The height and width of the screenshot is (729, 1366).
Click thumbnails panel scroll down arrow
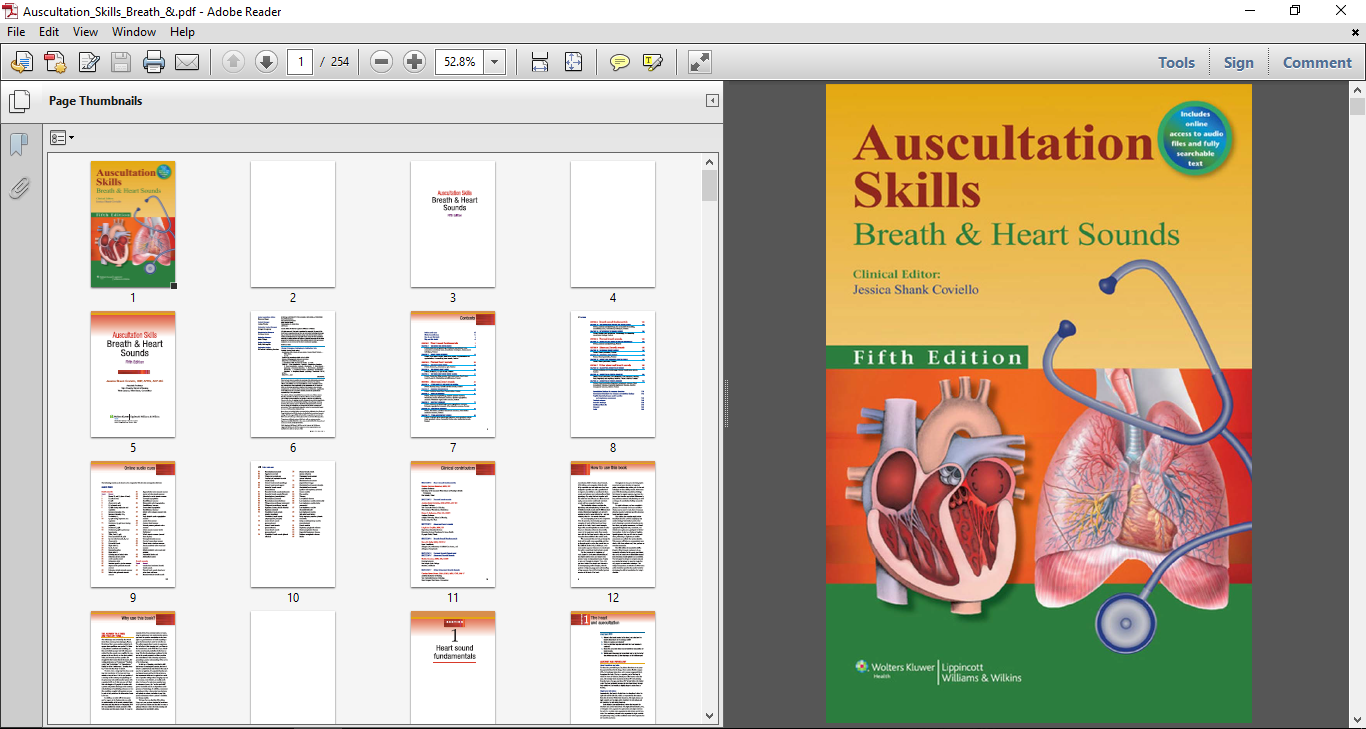710,716
